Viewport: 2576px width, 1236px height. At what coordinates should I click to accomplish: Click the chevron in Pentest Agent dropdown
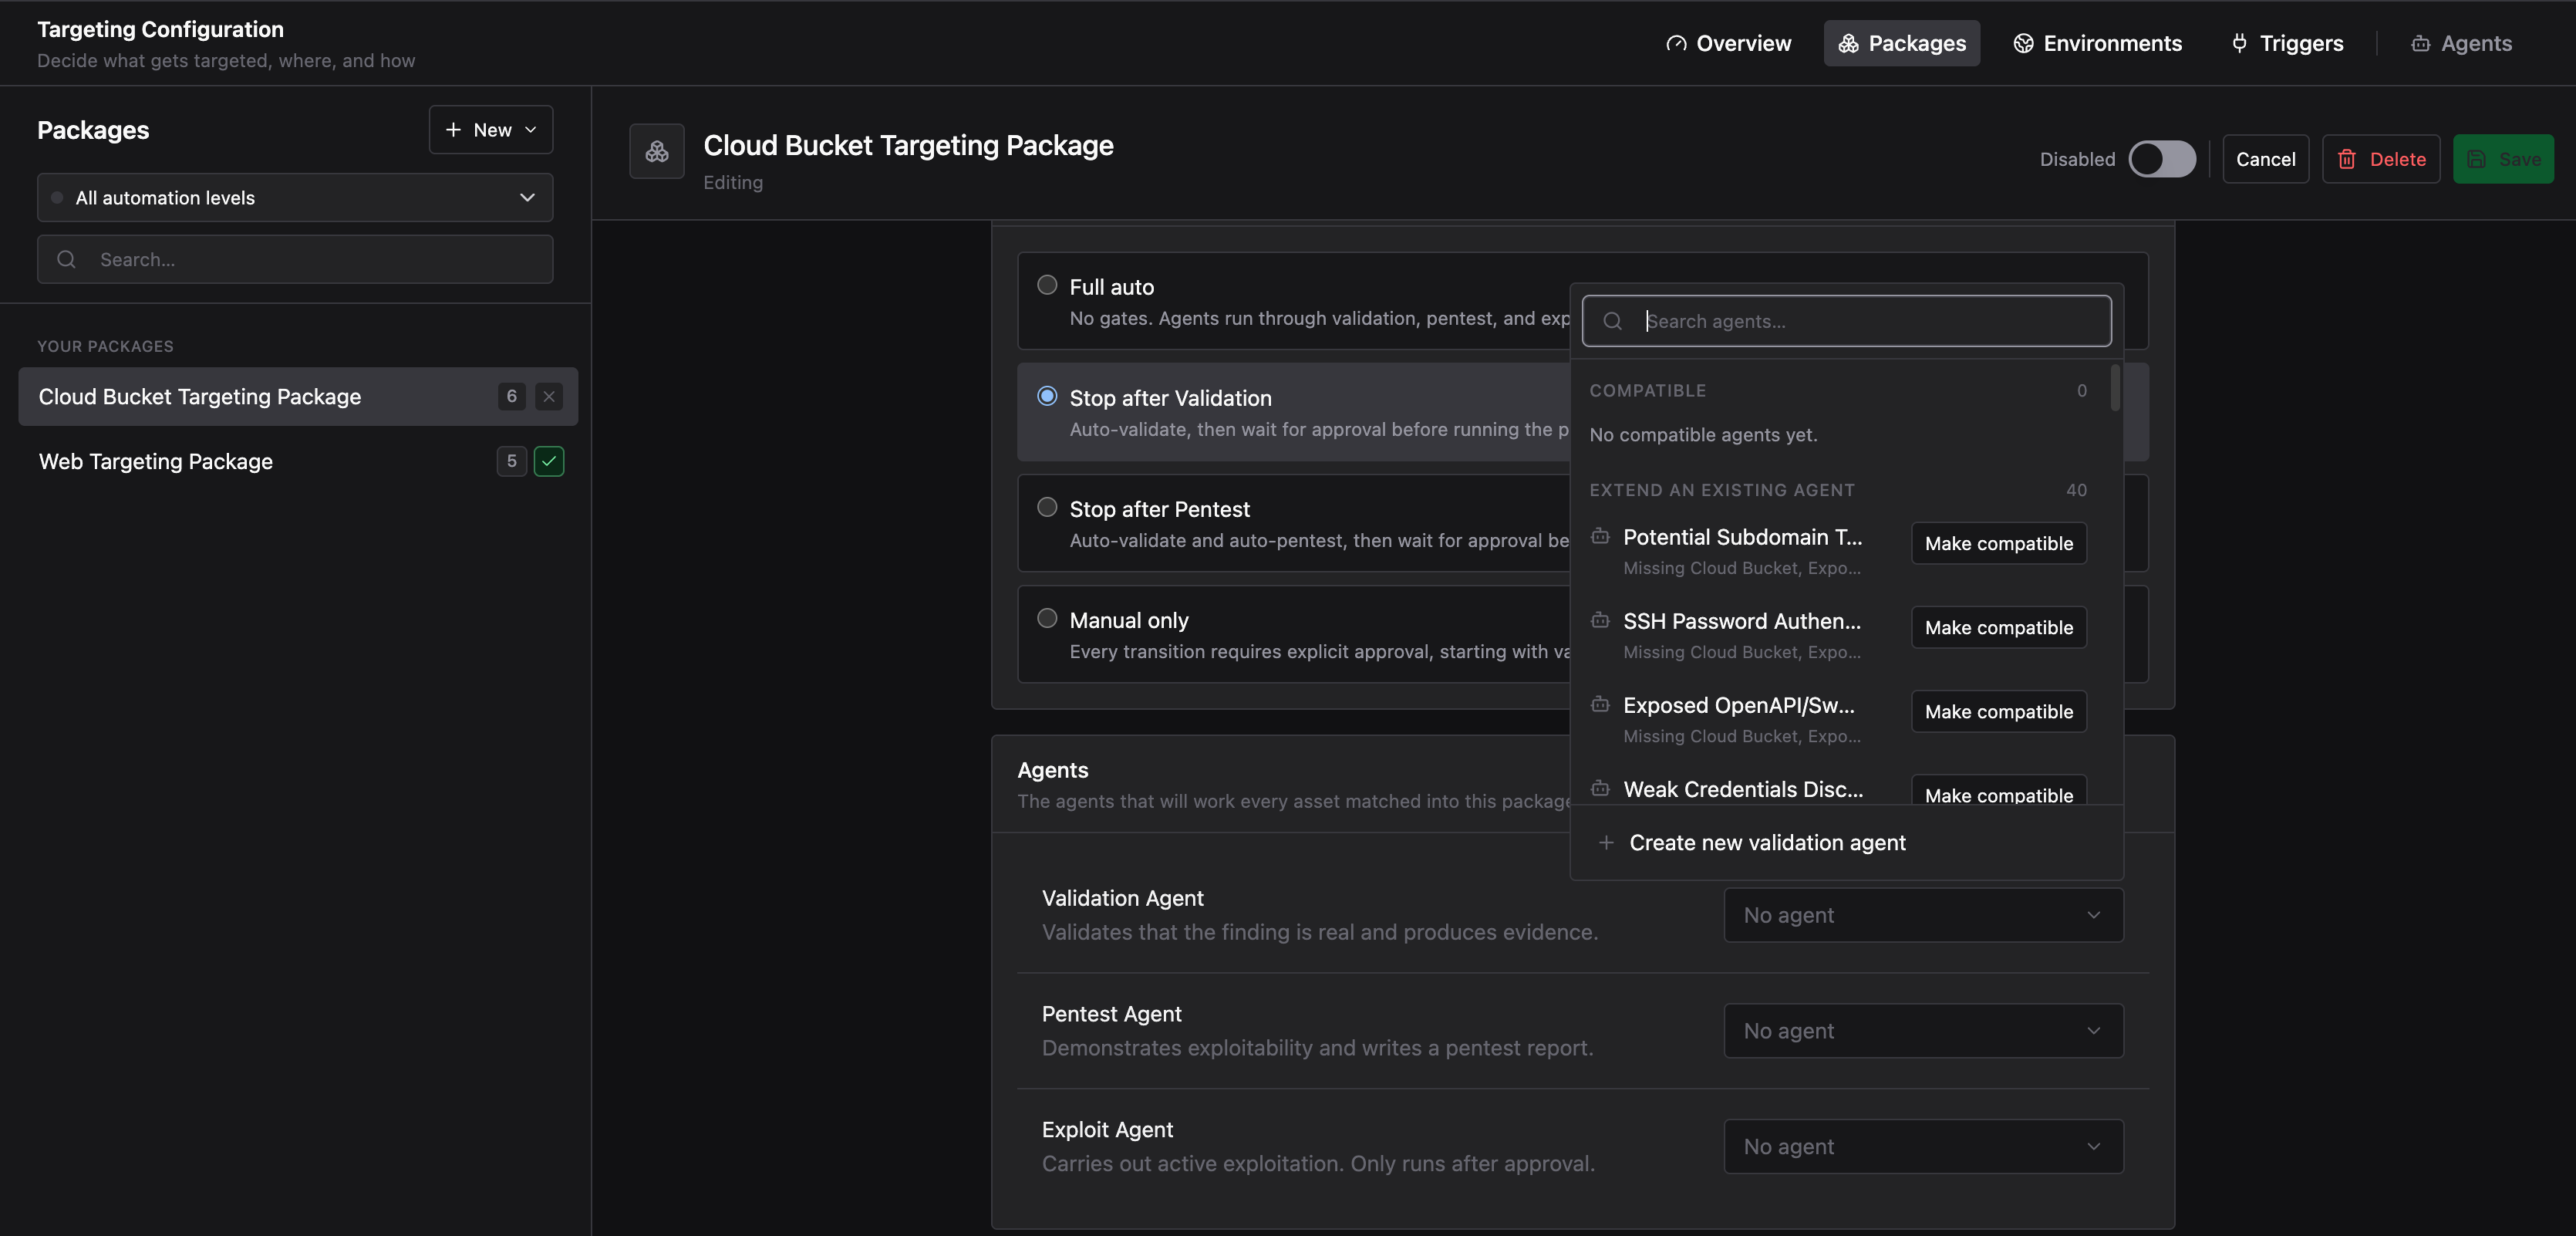click(2093, 1031)
